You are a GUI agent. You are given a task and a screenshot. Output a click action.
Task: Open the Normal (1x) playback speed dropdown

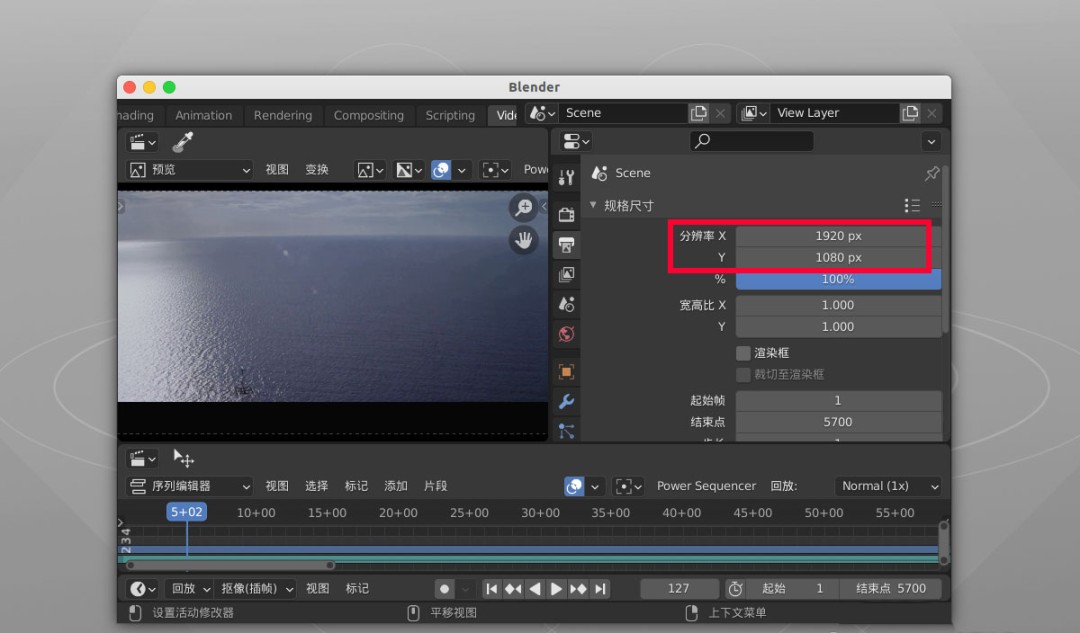pyautogui.click(x=889, y=486)
